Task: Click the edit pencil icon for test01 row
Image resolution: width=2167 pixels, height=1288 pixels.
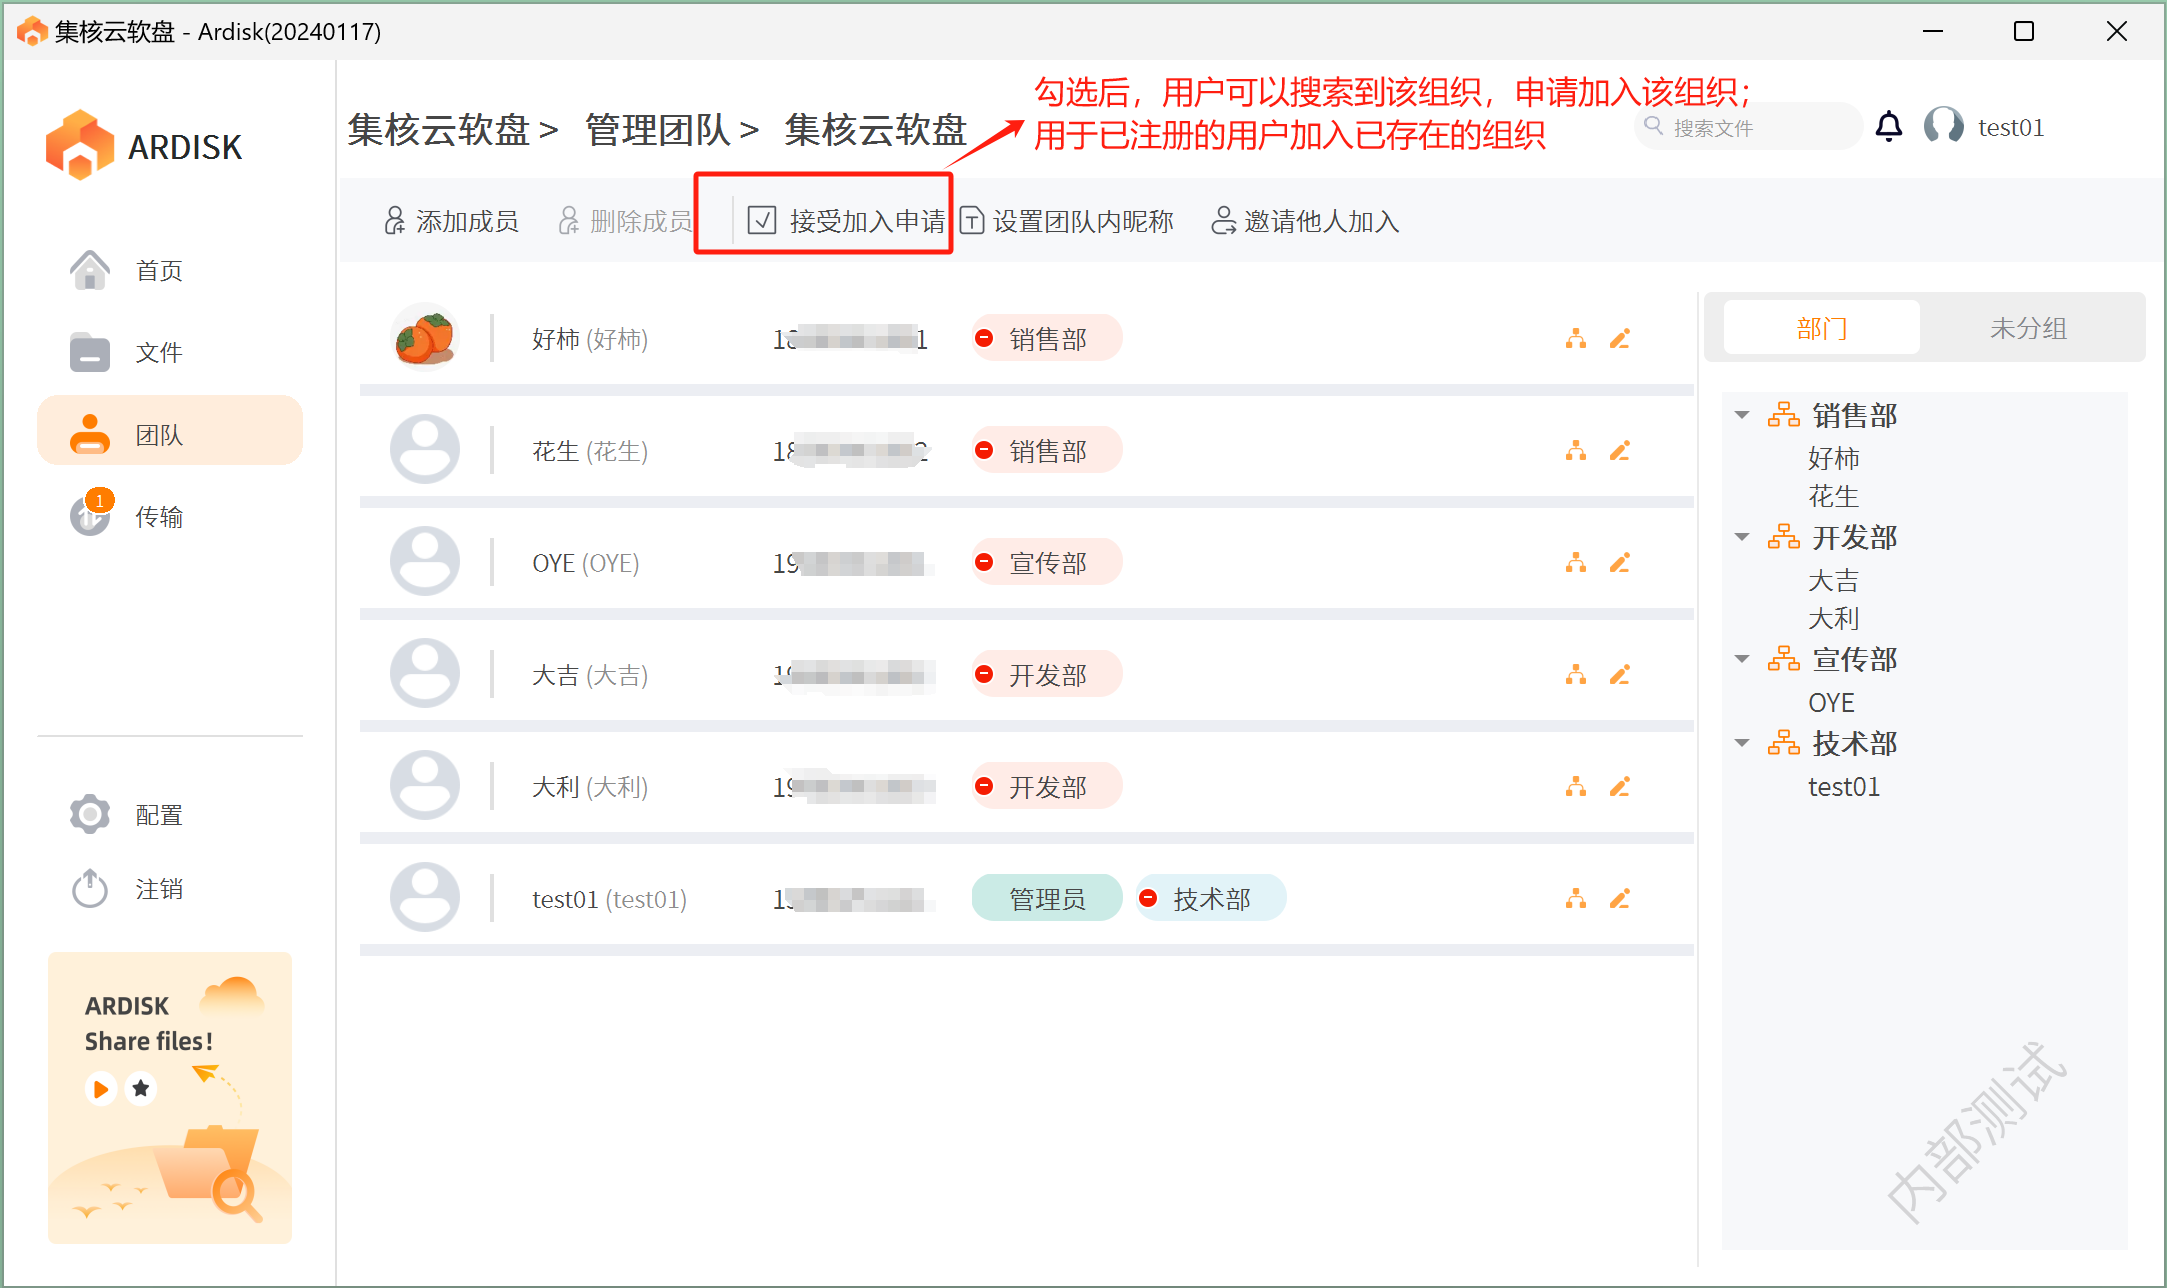Action: (1619, 899)
